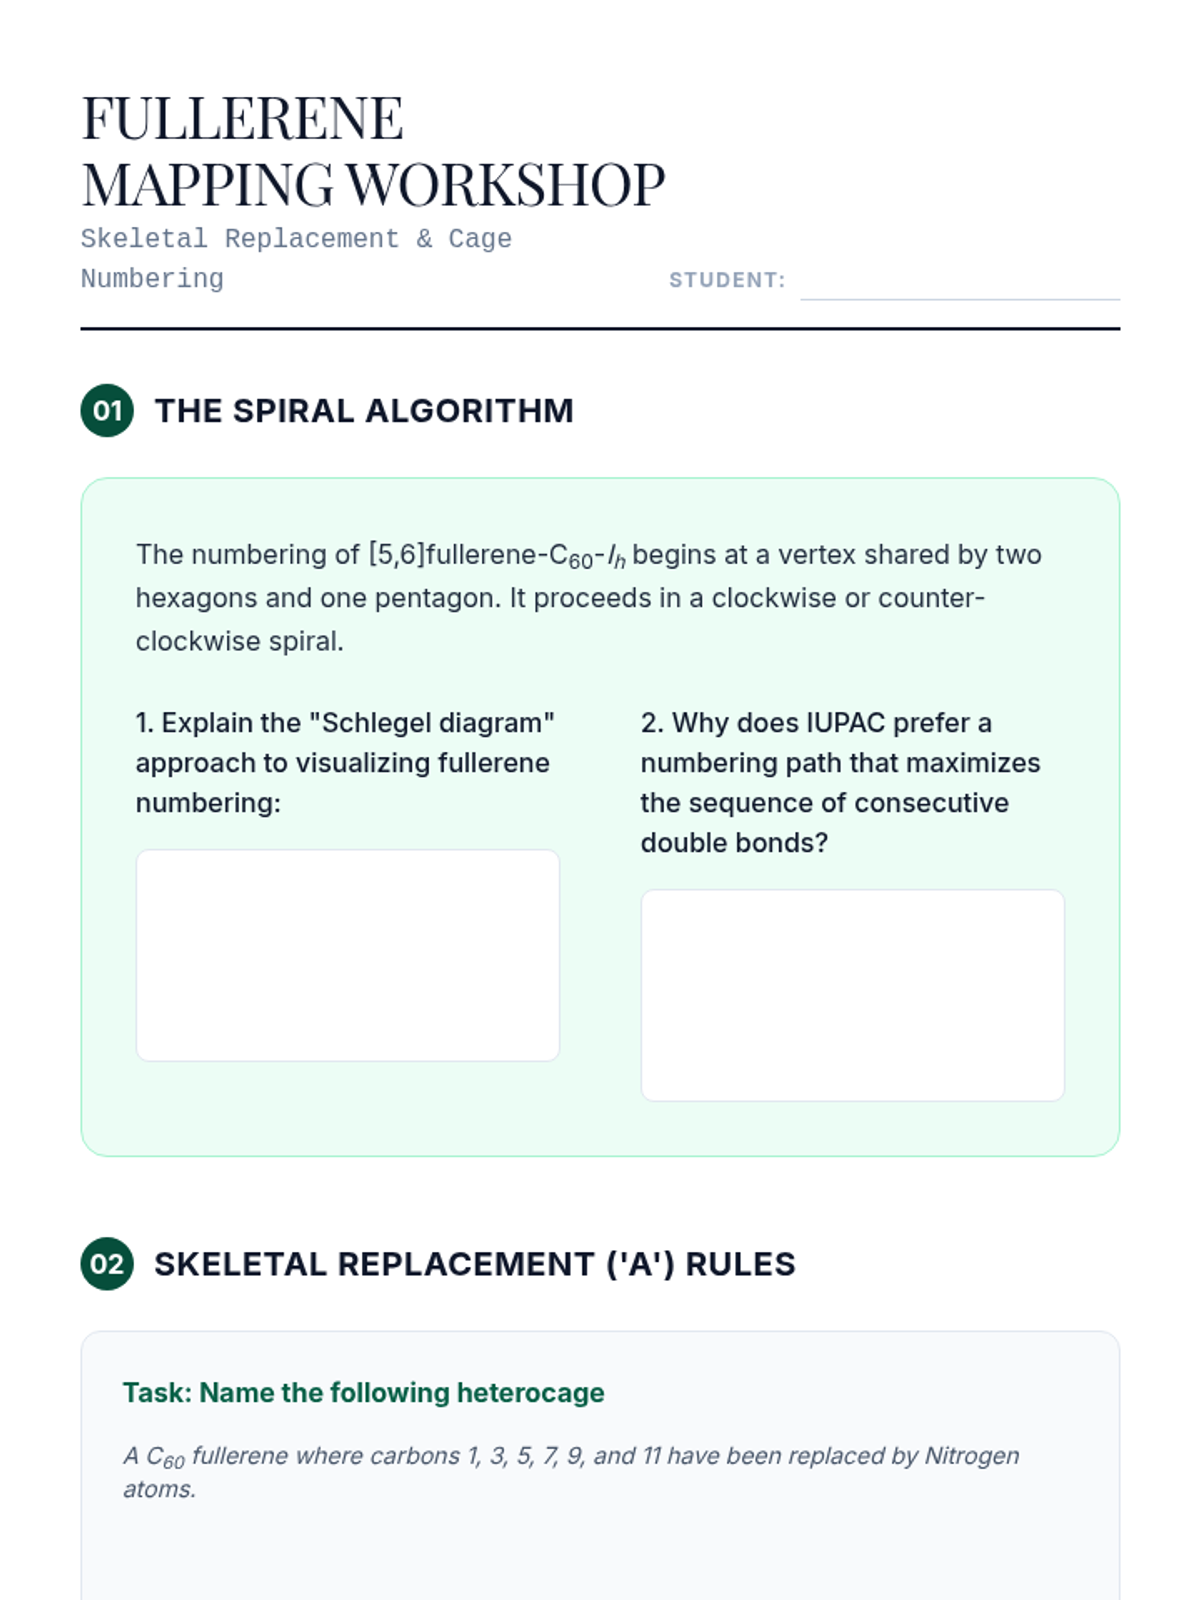Click the student name input line
Screen dimensions: 1200x1600
tap(959, 283)
